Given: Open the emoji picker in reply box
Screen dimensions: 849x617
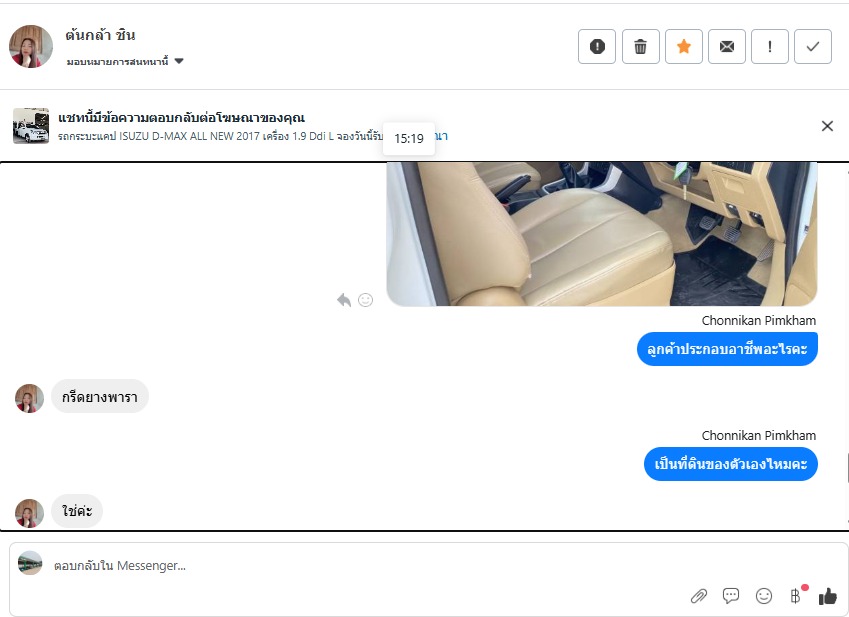Looking at the screenshot, I should click(x=763, y=596).
